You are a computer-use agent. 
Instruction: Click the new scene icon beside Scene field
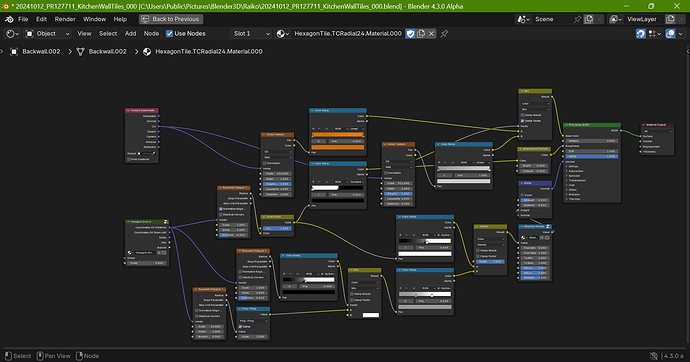click(x=589, y=19)
